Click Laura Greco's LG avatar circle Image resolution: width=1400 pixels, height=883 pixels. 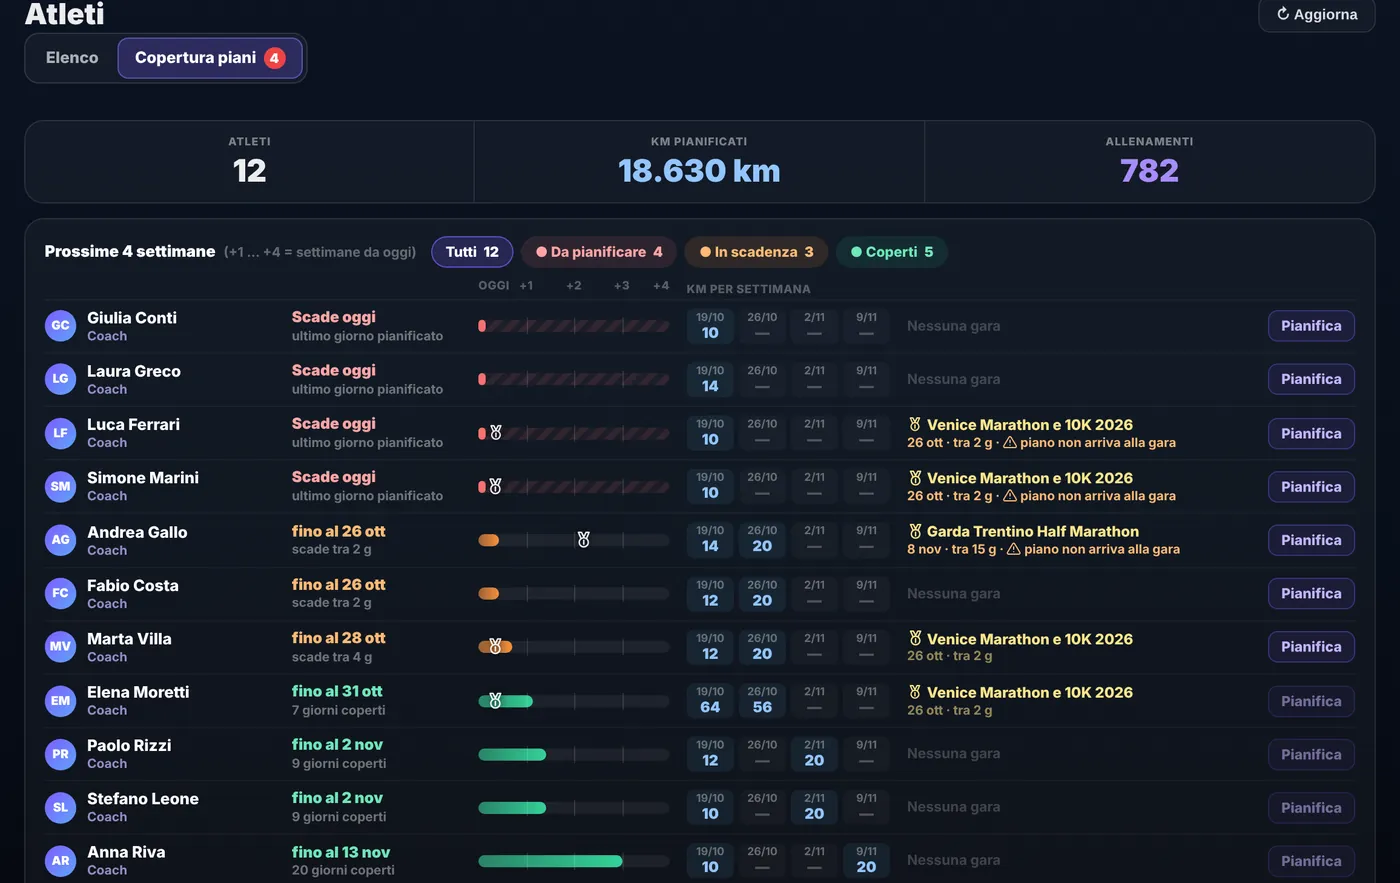click(60, 379)
